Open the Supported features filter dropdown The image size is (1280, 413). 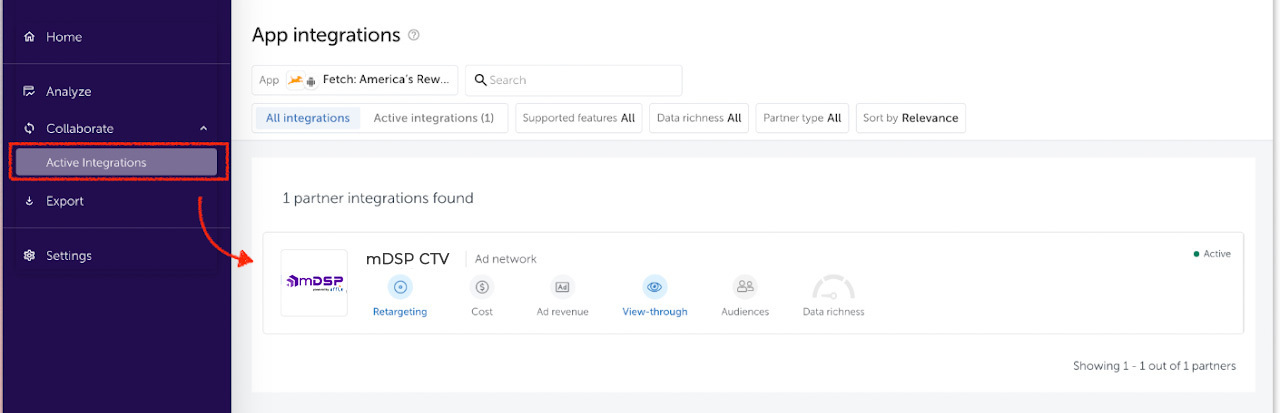click(578, 118)
